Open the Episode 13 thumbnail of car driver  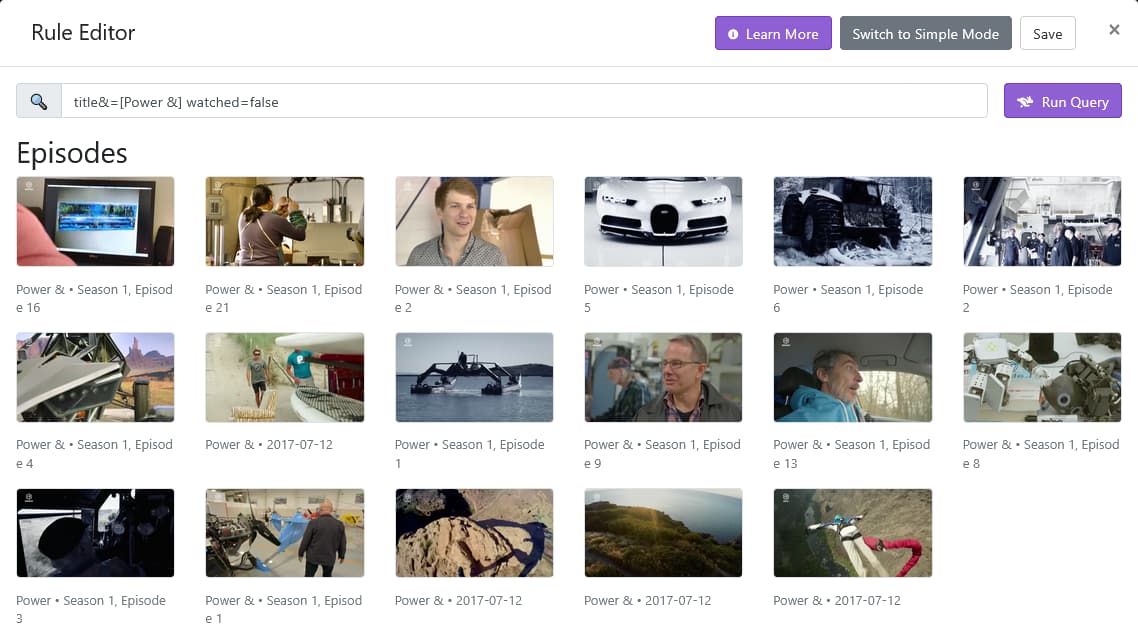pos(852,377)
